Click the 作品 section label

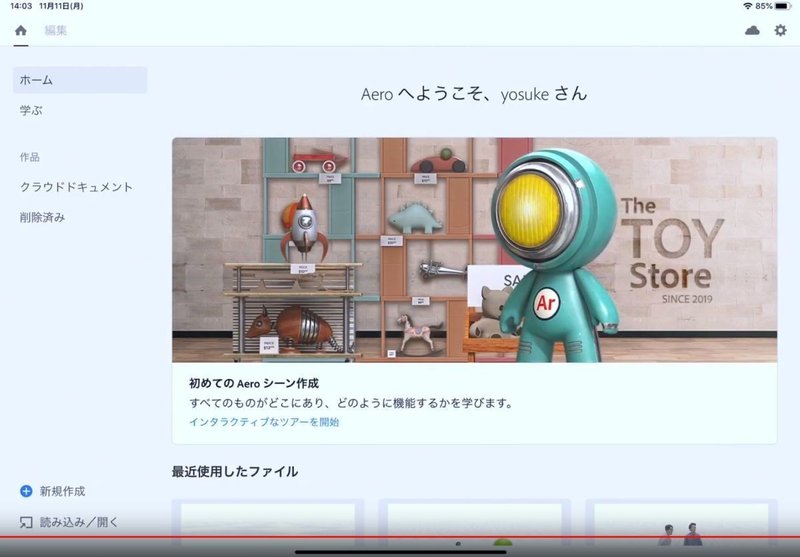[x=30, y=157]
